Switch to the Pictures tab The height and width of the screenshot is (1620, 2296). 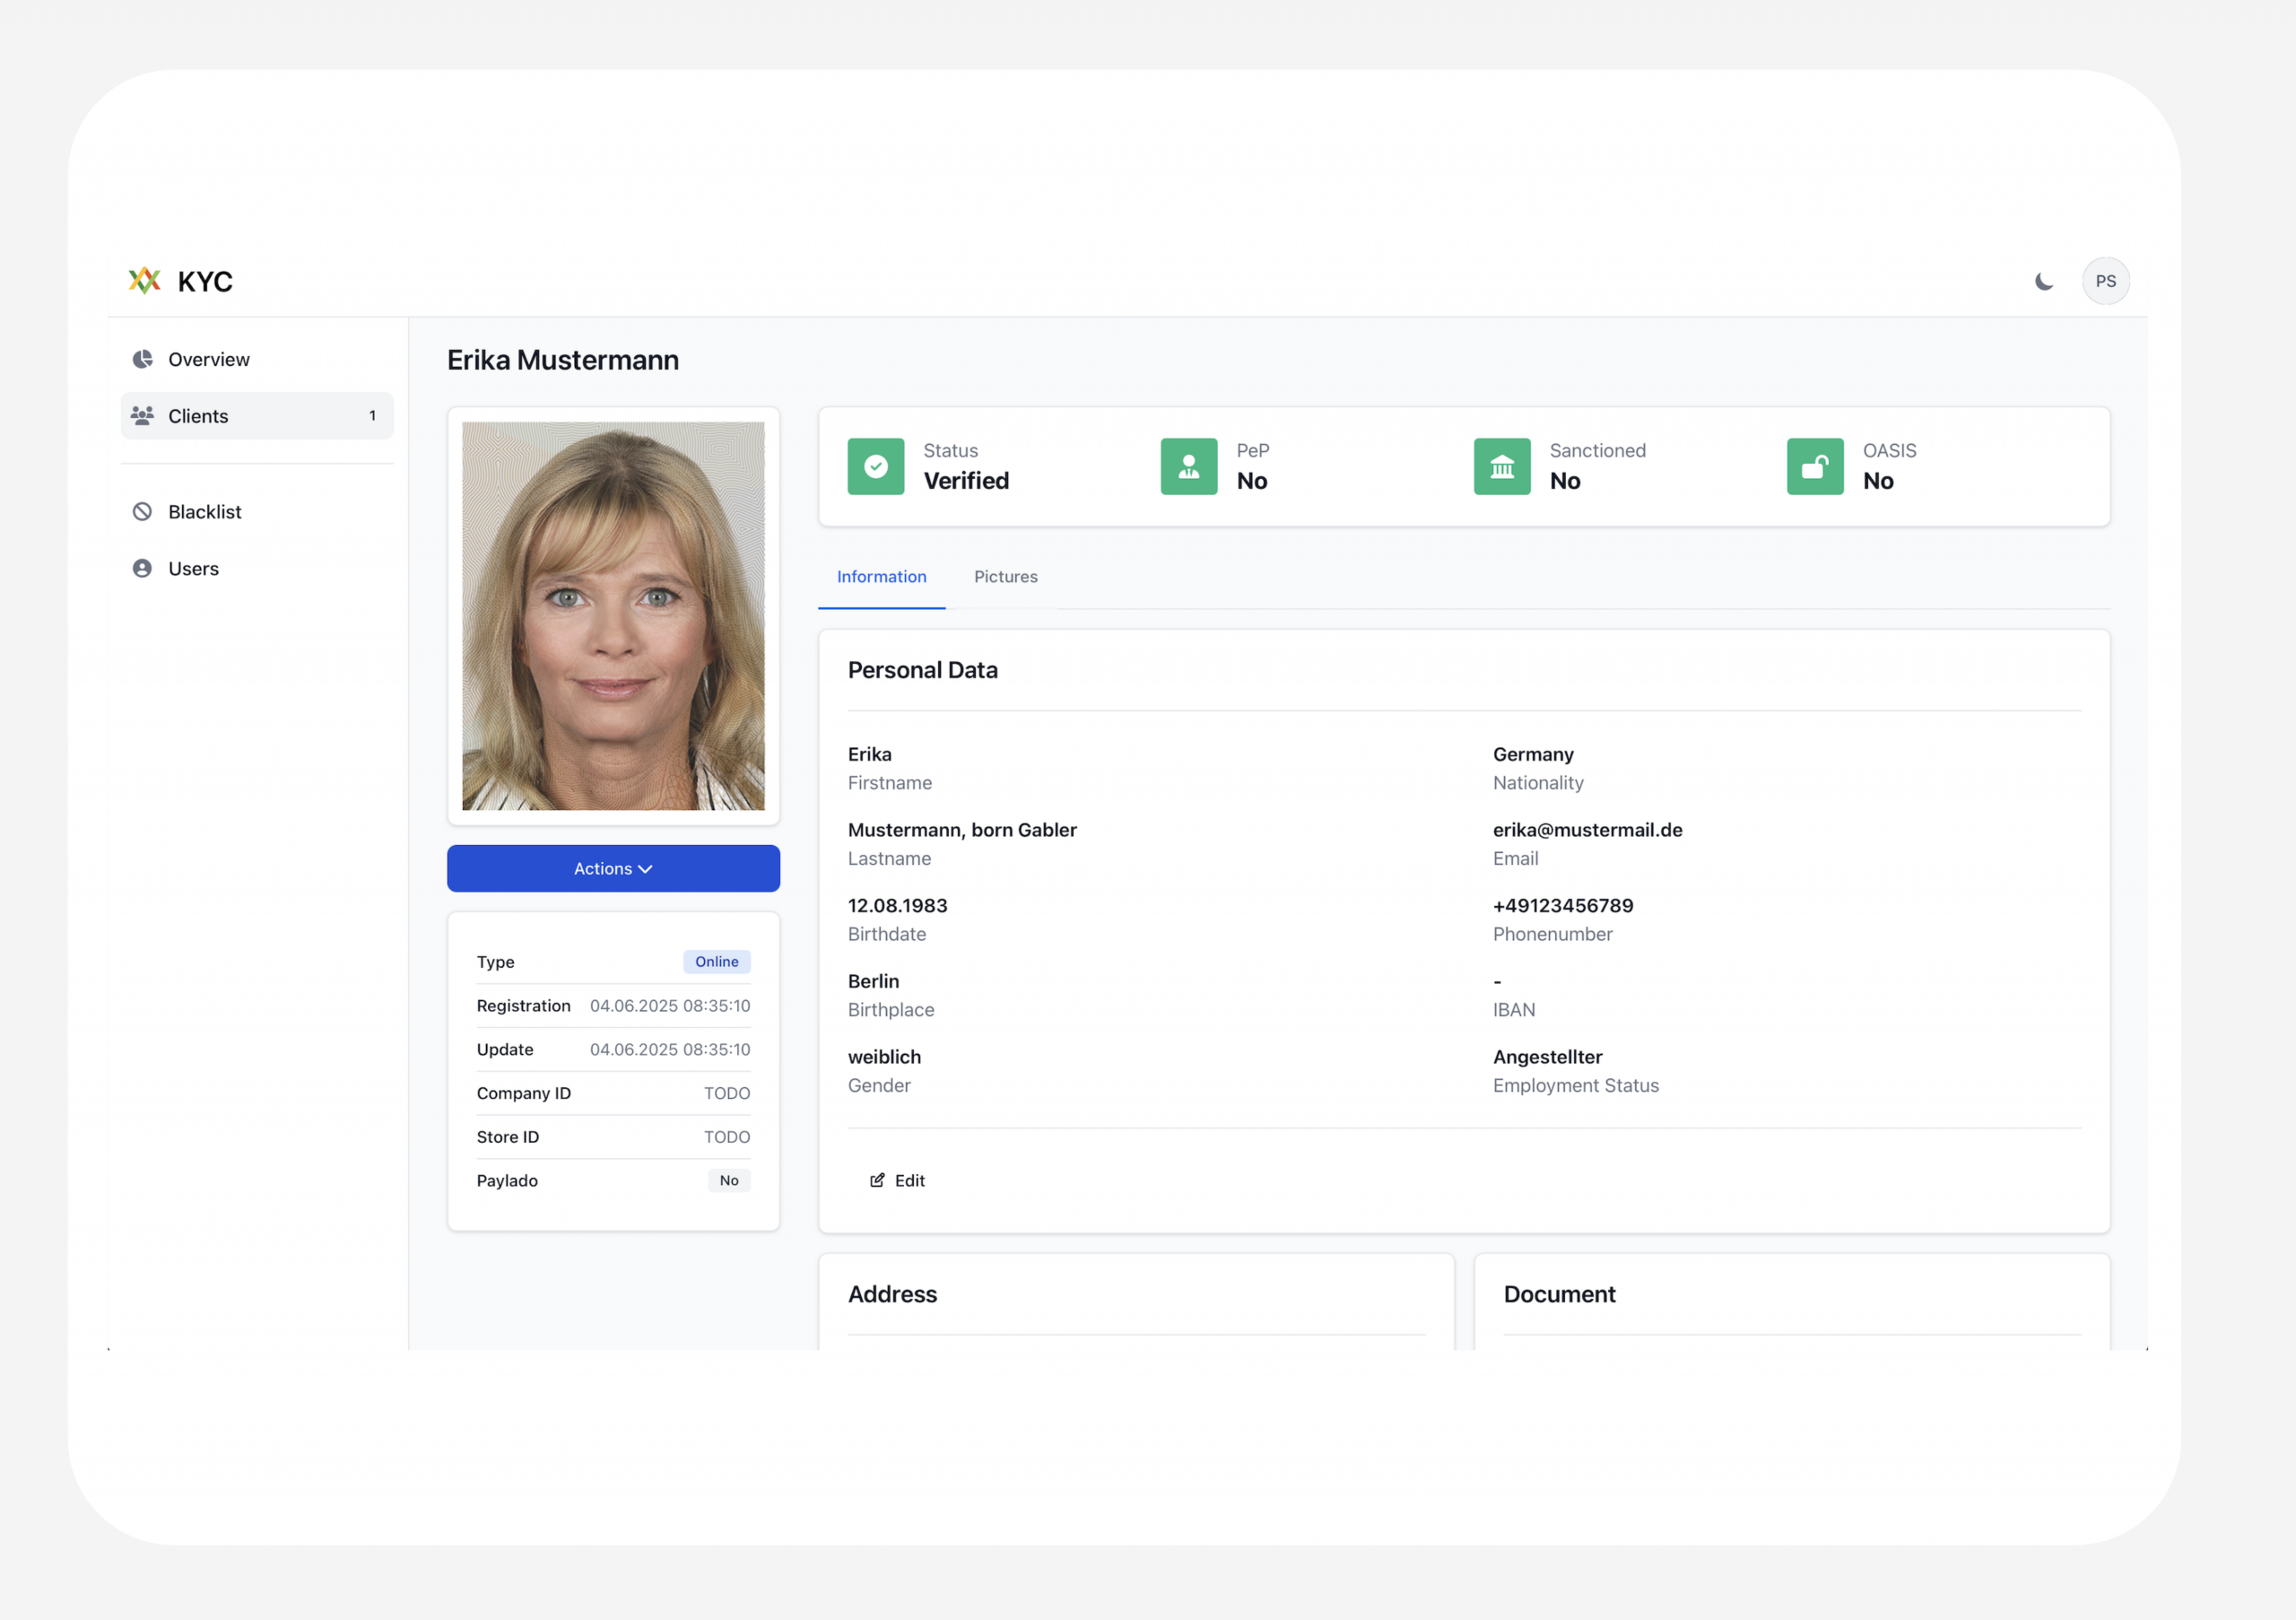click(1005, 577)
